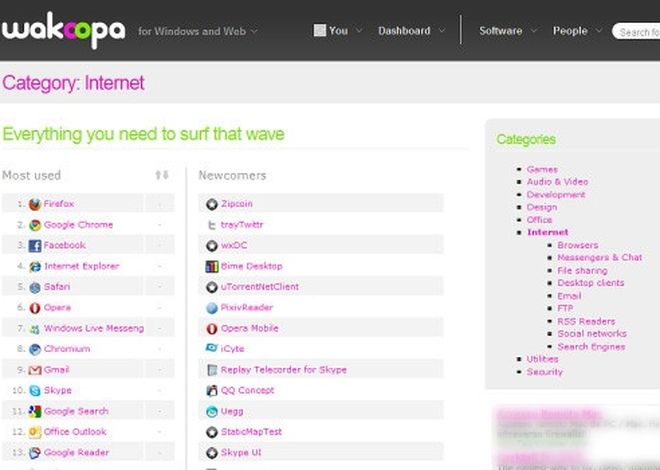Click the trayTwittr icon
Image resolution: width=660 pixels, height=470 pixels.
(x=212, y=225)
